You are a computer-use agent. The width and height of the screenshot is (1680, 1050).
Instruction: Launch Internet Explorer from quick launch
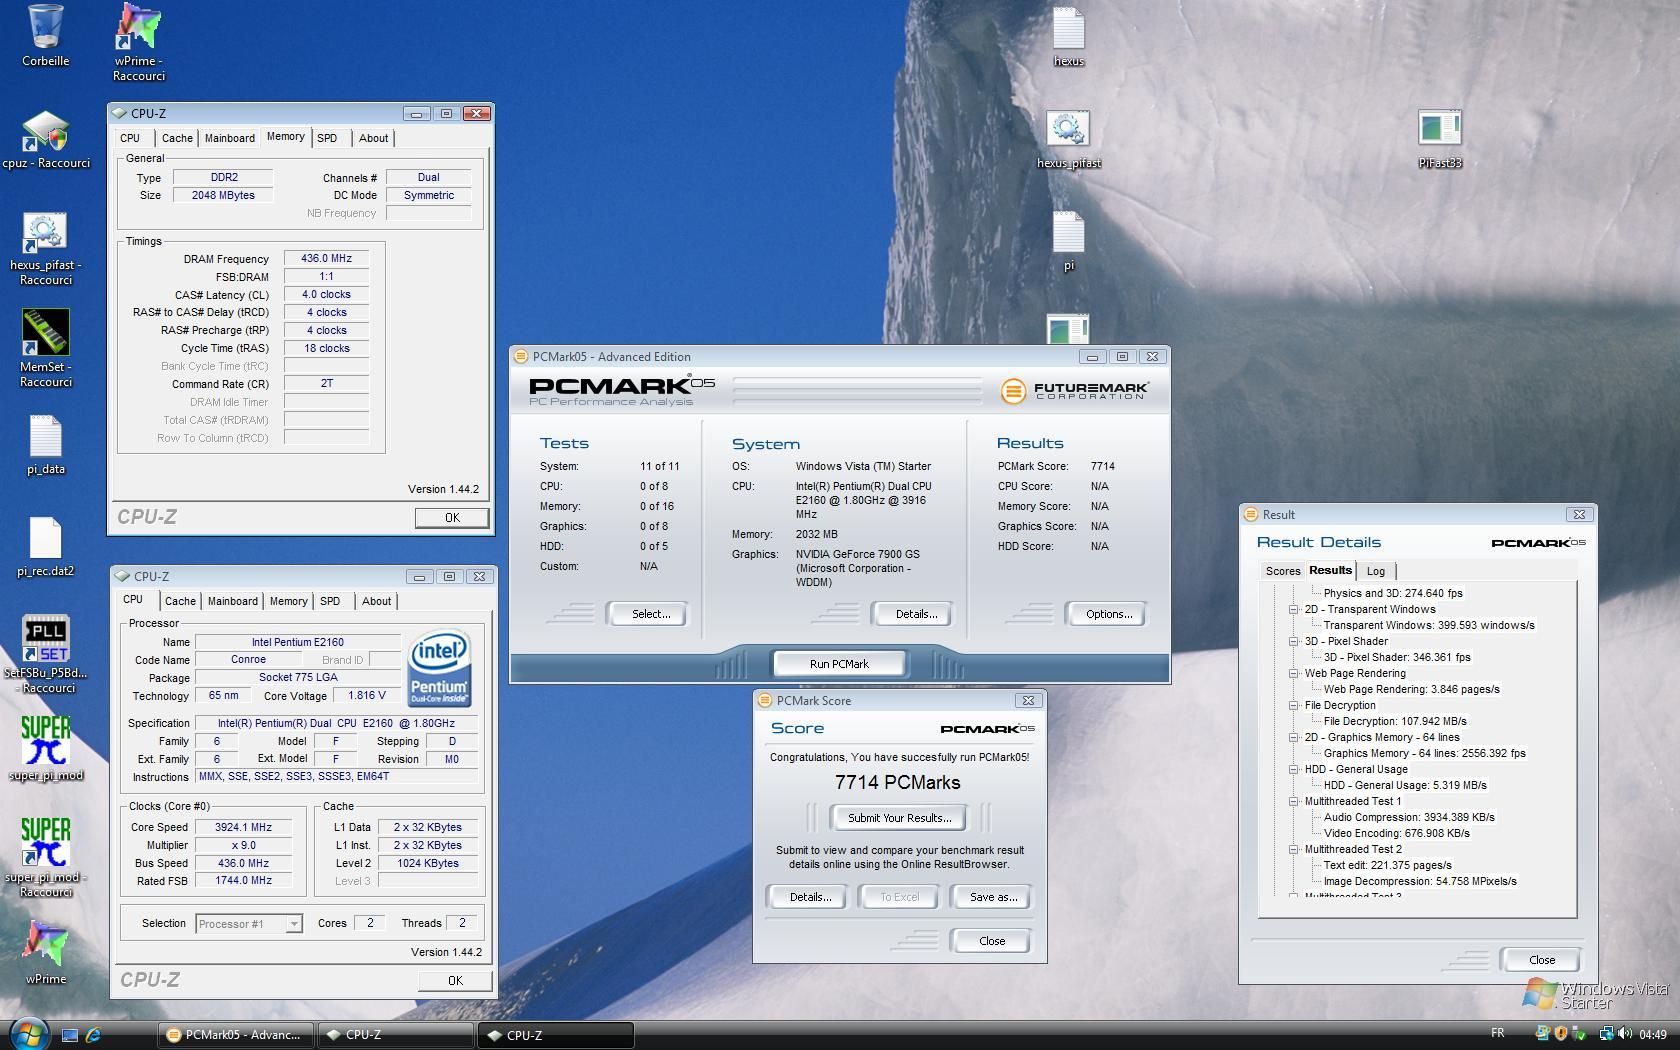coord(93,1035)
